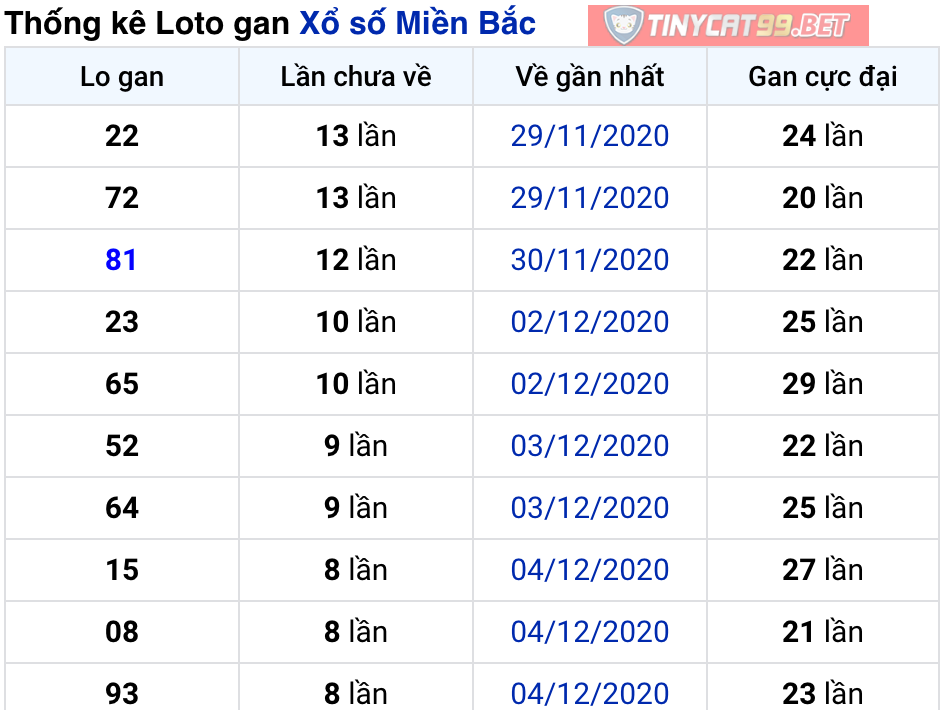This screenshot has width=942, height=710.
Task: Click the 04/12/2020 date in row 08
Action: (590, 632)
